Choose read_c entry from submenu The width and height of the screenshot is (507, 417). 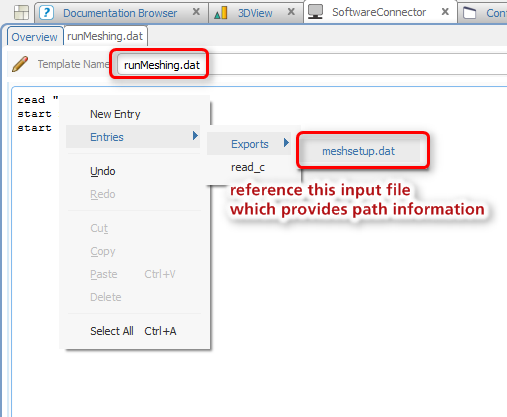(x=248, y=167)
